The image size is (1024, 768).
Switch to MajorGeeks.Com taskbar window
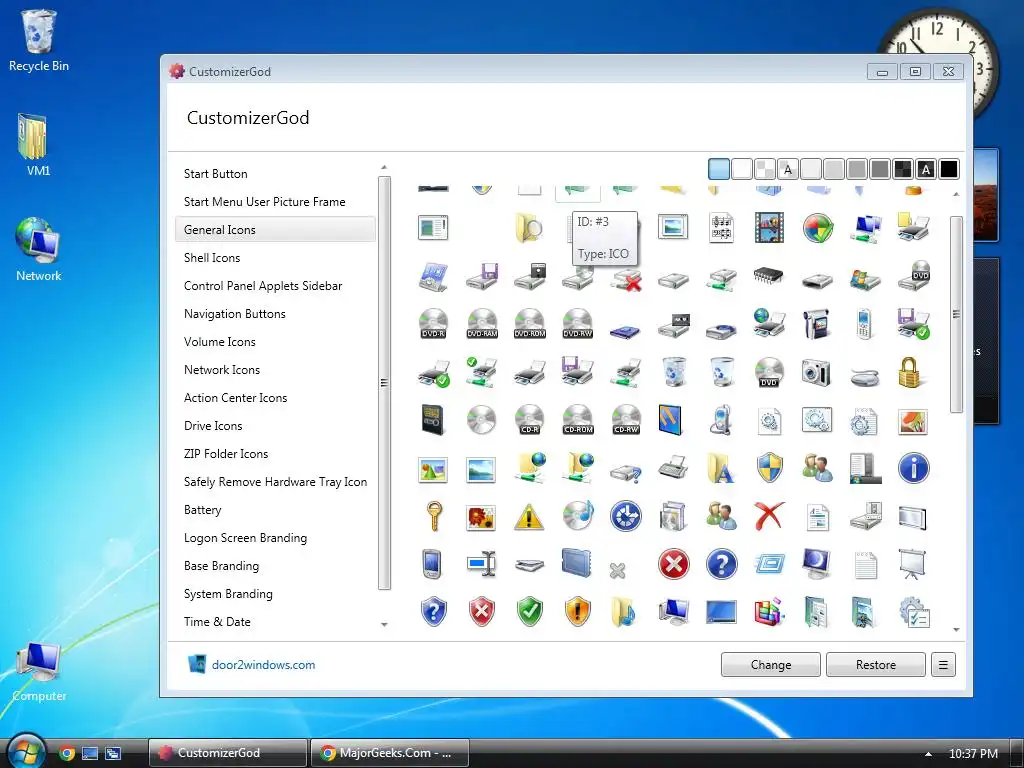(389, 753)
